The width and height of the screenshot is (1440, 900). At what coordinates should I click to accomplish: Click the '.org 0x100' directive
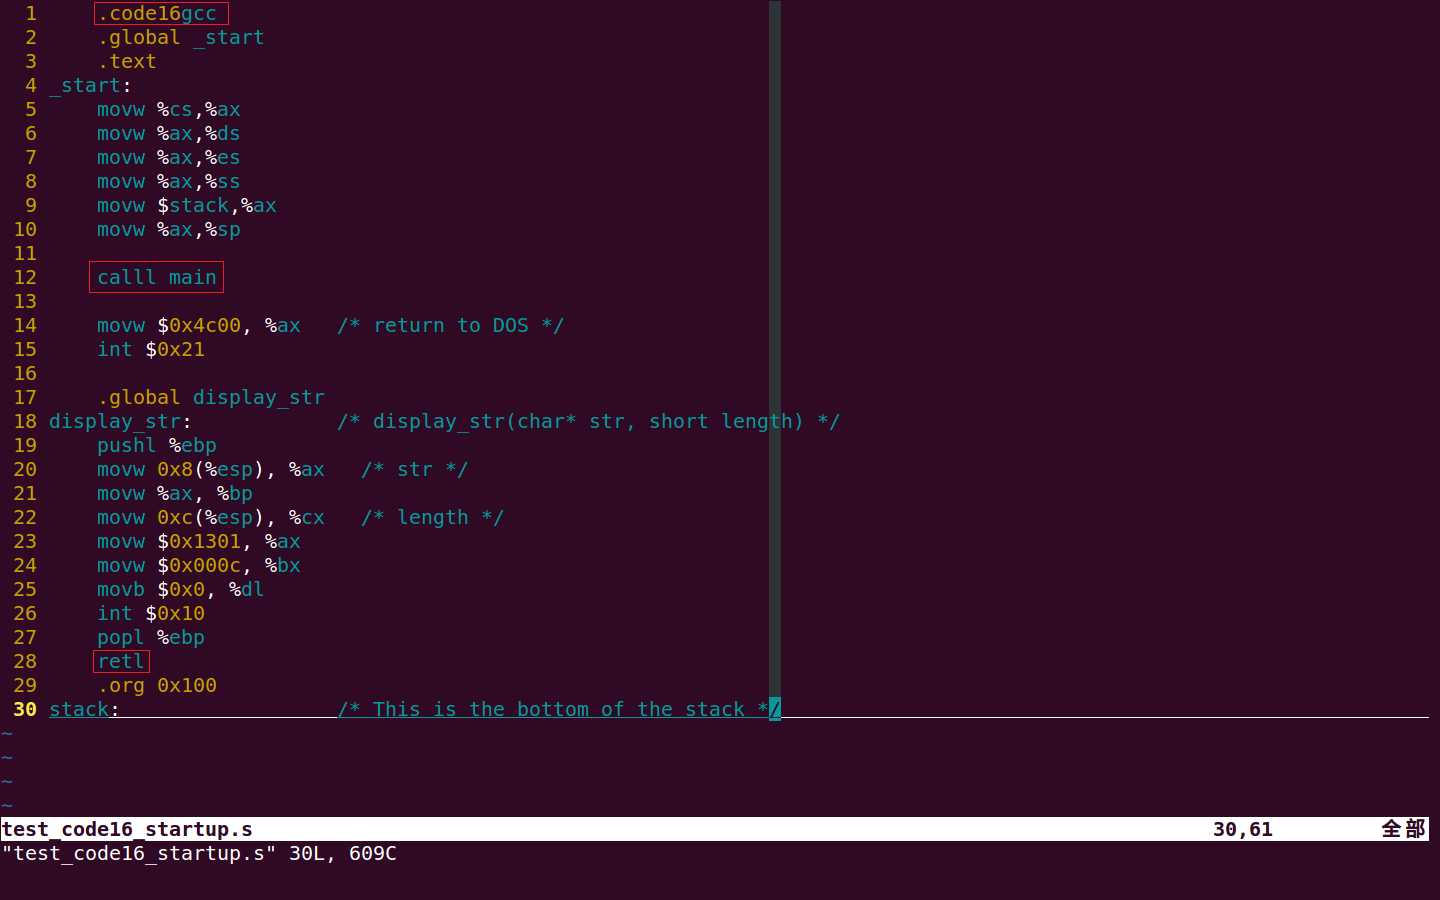[x=157, y=685]
